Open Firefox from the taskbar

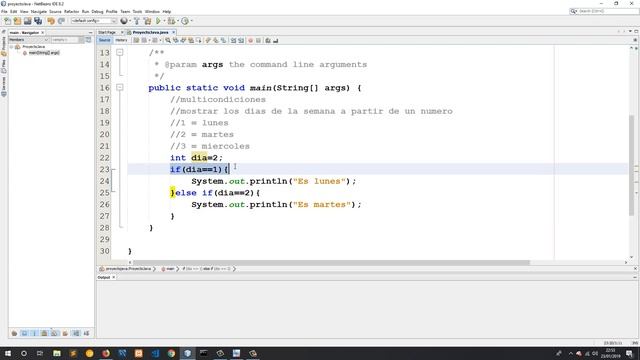point(106,353)
